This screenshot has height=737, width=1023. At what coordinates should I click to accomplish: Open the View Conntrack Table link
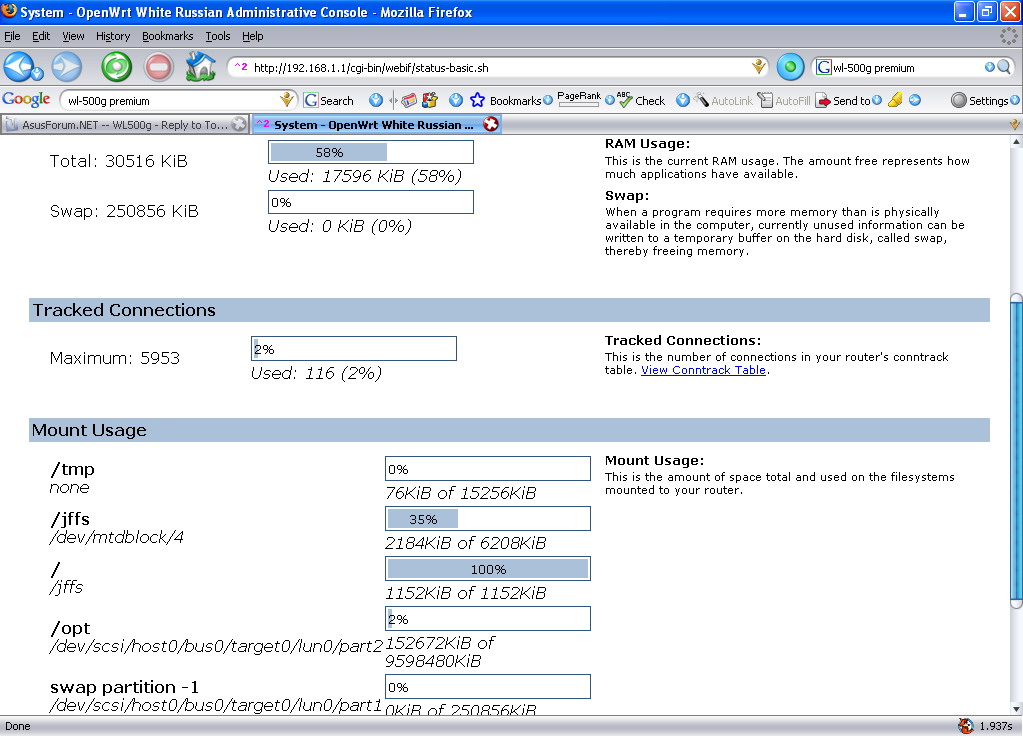(703, 370)
